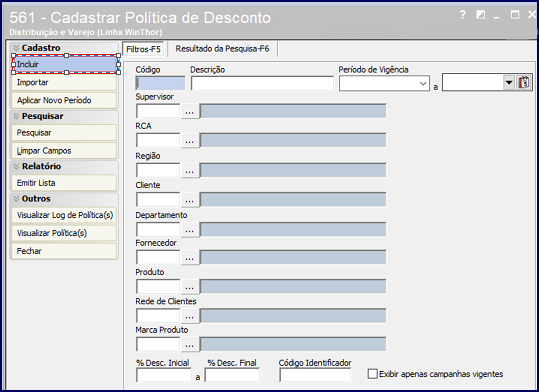The image size is (539, 392).
Task: Open Cliente lookup ellipsis button
Action: point(190,199)
